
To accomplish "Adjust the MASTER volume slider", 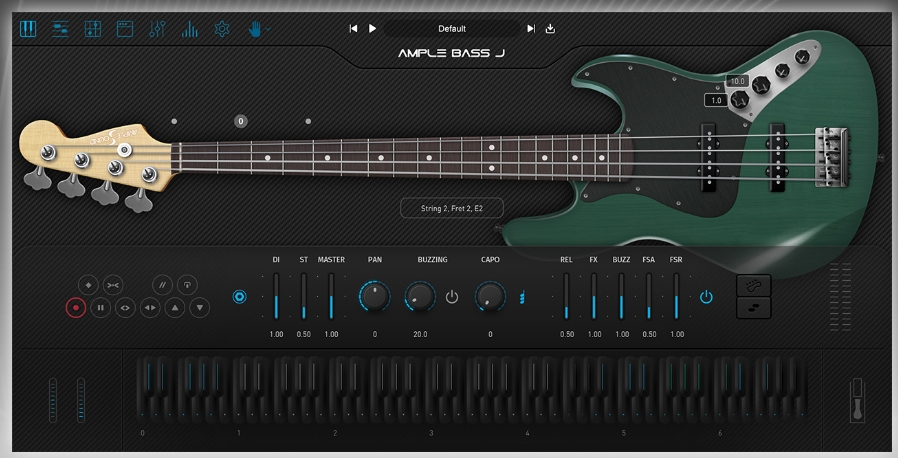I will tap(331, 296).
